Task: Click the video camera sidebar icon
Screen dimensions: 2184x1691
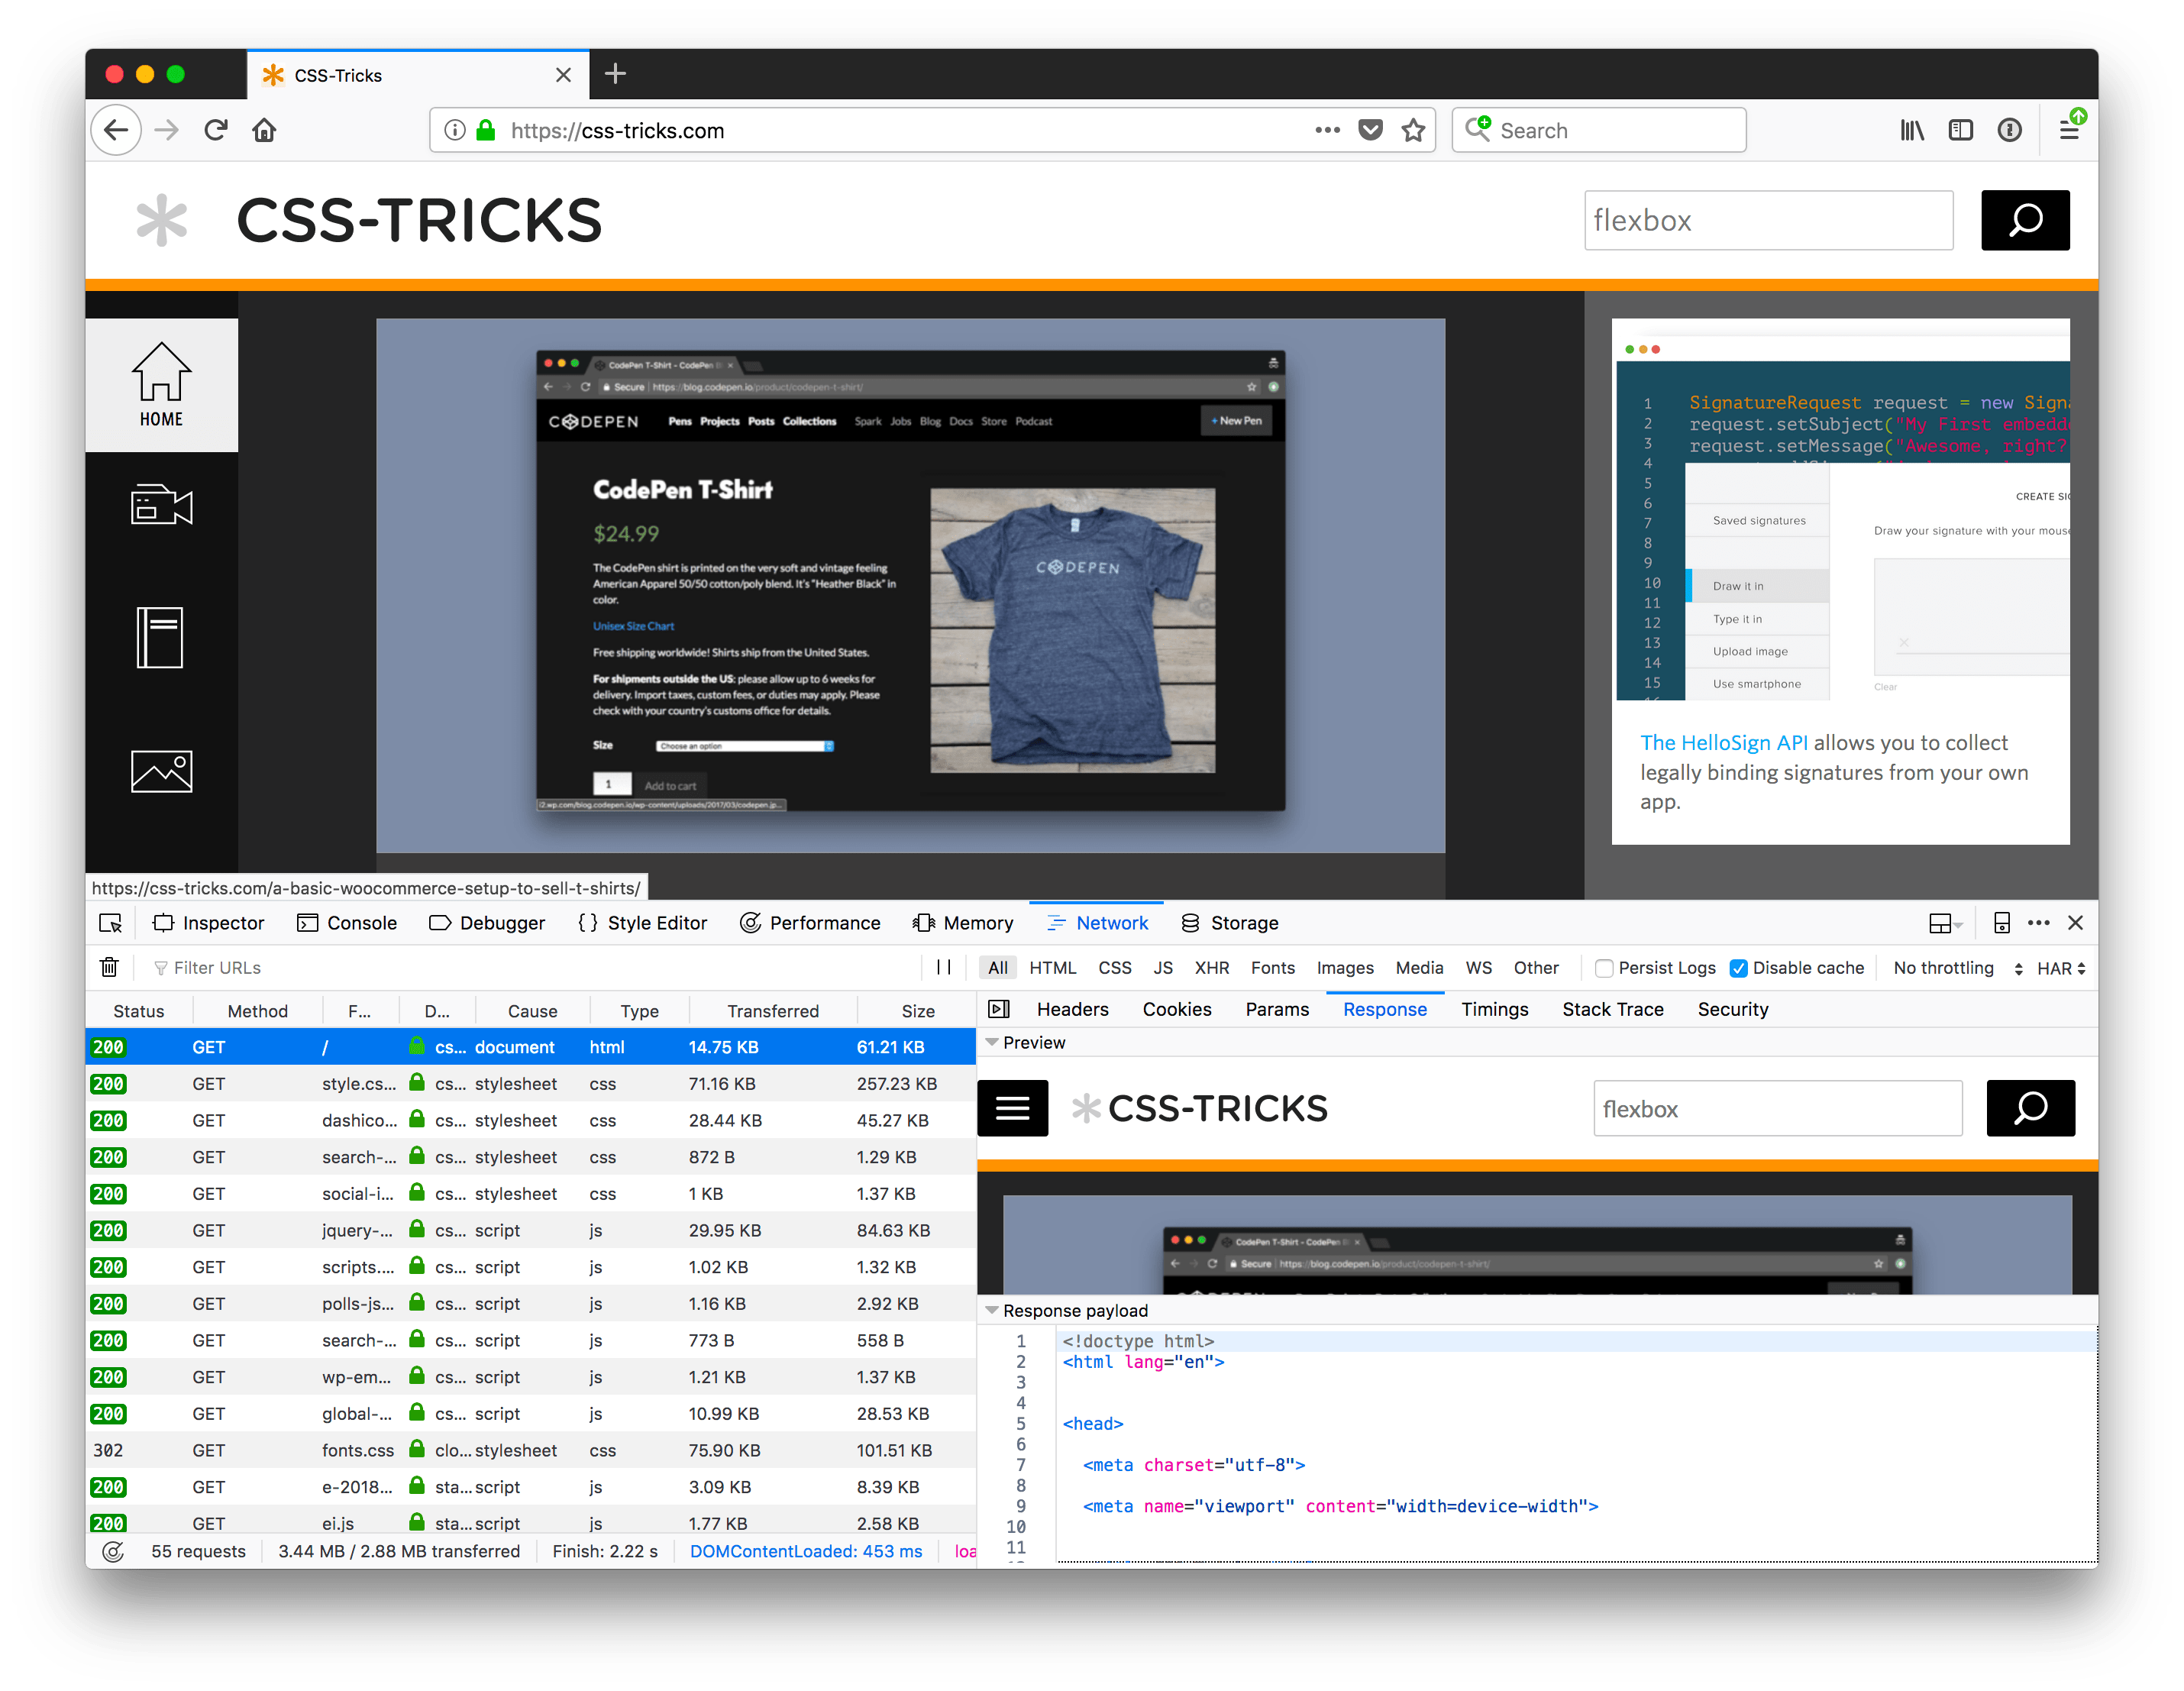Action: (161, 505)
